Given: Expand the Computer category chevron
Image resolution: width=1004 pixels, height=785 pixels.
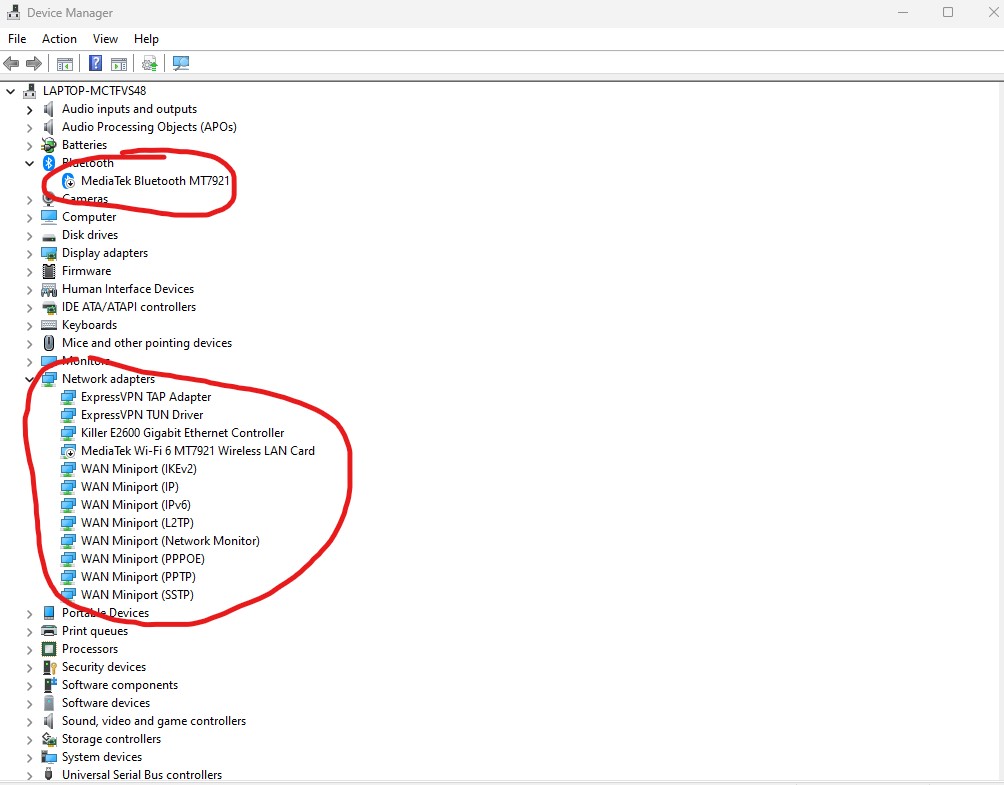Looking at the screenshot, I should pyautogui.click(x=29, y=218).
